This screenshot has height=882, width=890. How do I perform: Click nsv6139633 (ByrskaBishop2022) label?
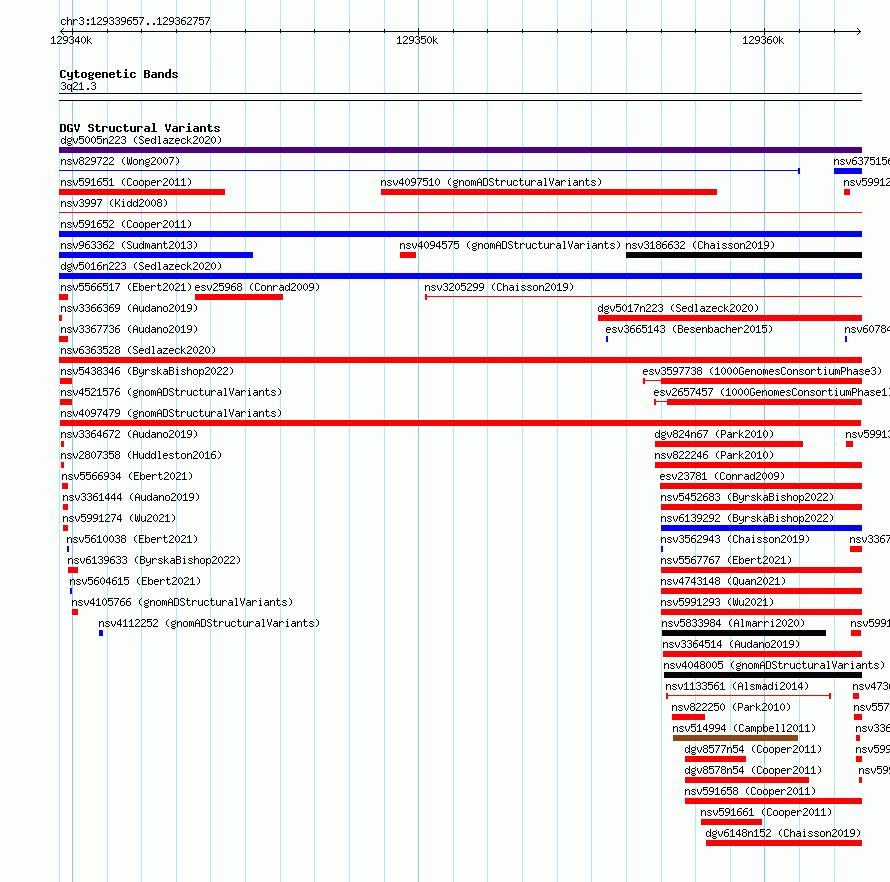[154, 560]
